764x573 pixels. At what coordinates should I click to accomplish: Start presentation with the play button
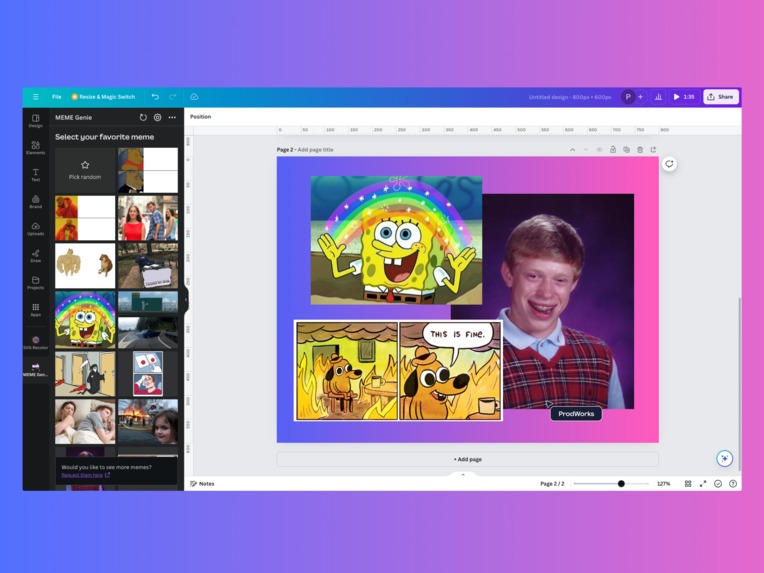click(684, 97)
